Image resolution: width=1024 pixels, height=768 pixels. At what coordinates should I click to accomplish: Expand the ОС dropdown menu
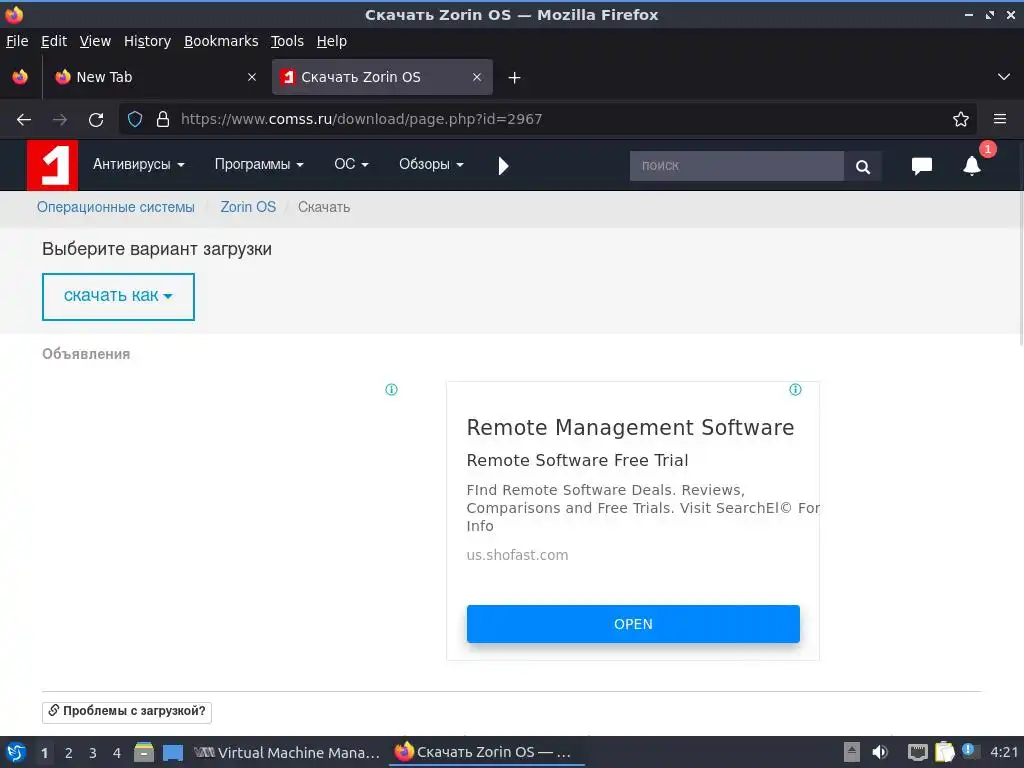click(x=351, y=165)
